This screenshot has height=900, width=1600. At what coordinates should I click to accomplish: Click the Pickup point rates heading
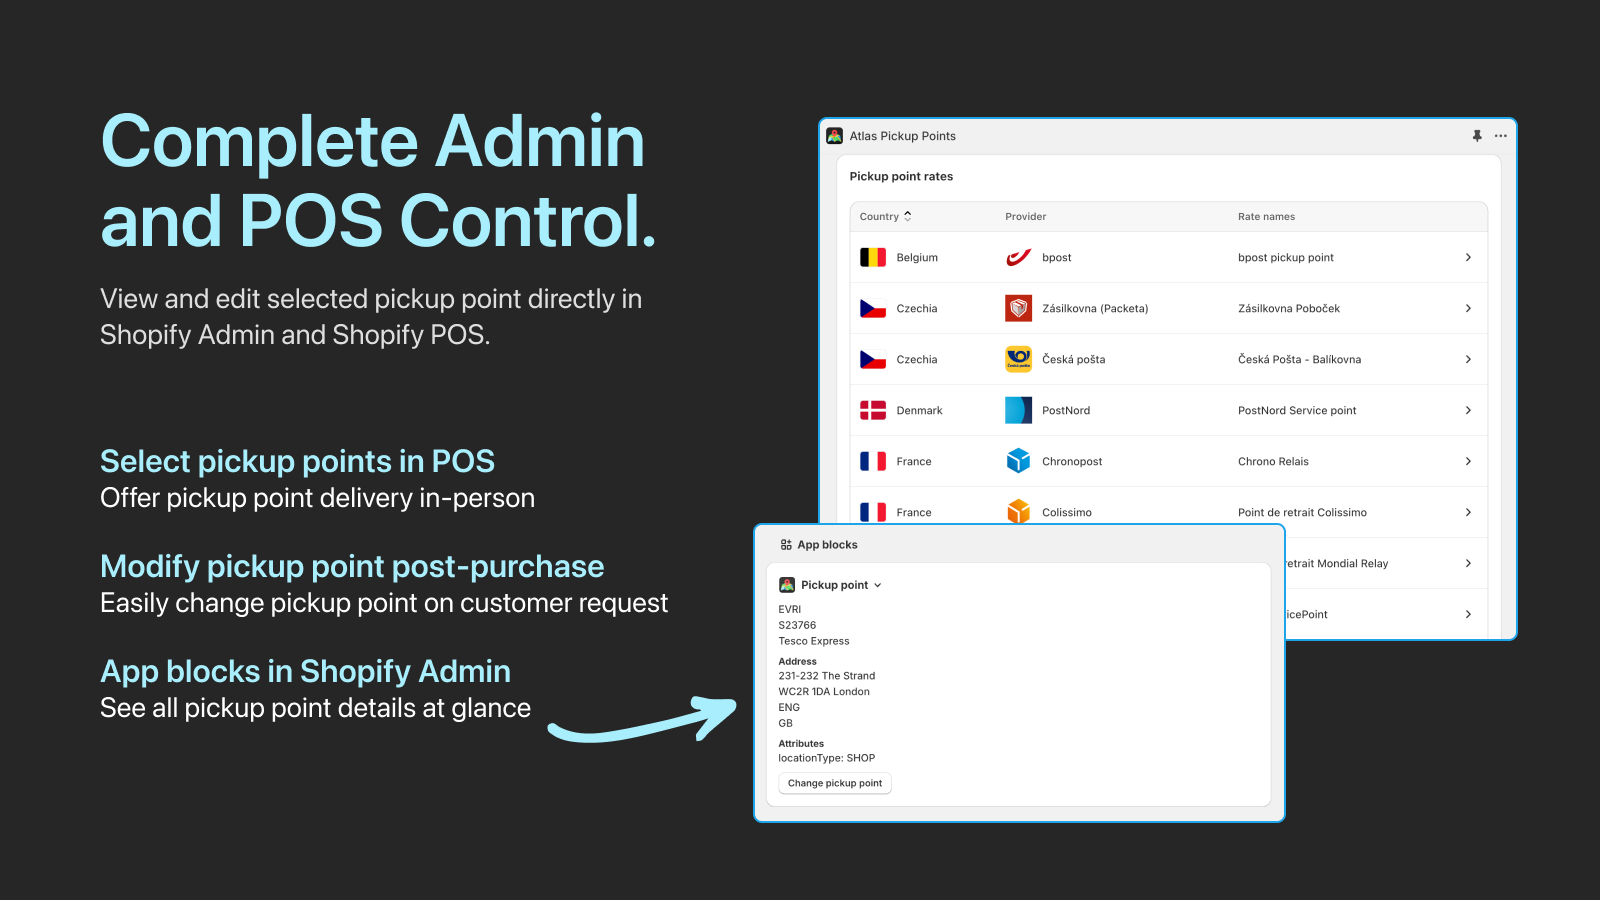pyautogui.click(x=901, y=176)
